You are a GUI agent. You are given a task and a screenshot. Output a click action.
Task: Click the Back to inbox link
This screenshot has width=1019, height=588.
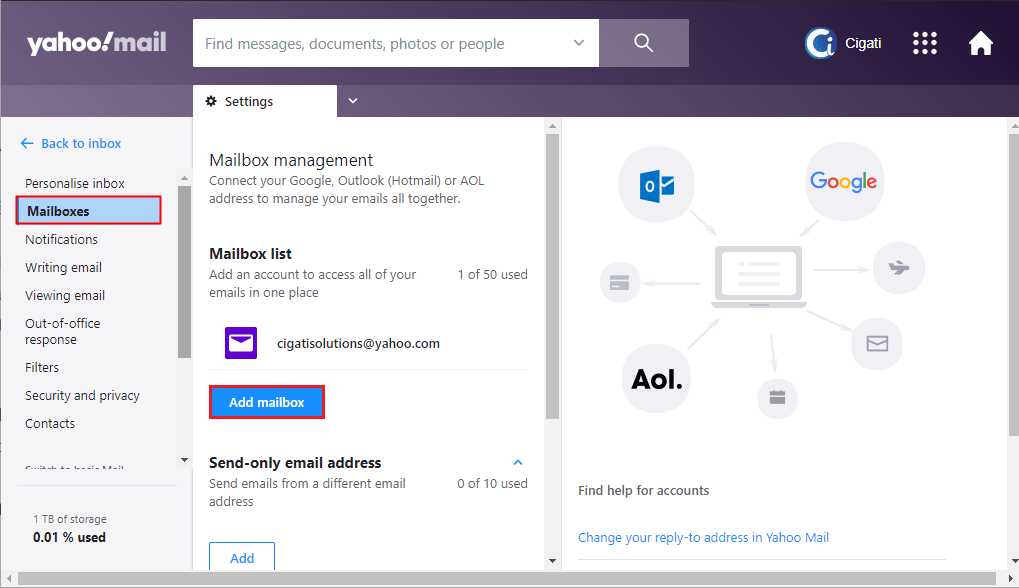(81, 143)
